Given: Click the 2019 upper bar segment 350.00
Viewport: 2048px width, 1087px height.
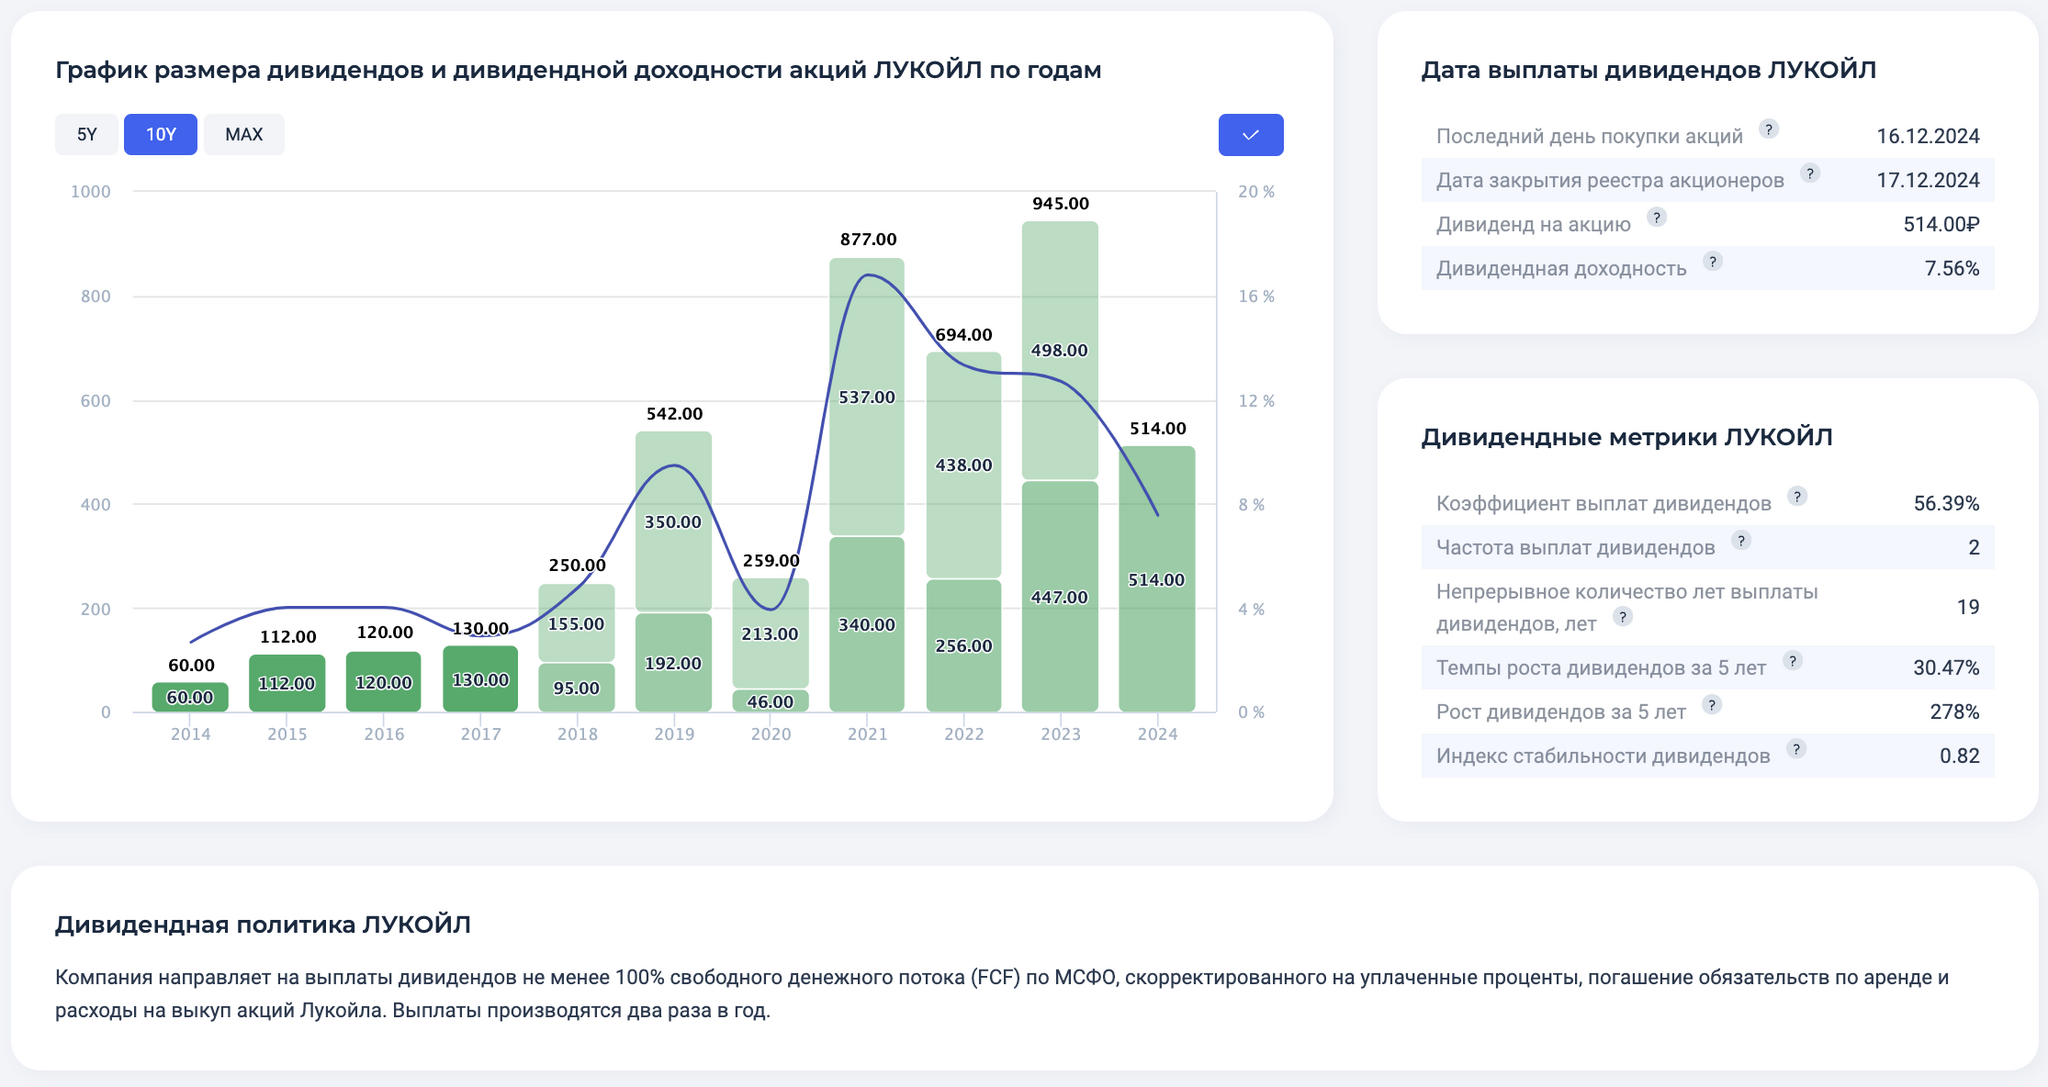Looking at the screenshot, I should [673, 521].
